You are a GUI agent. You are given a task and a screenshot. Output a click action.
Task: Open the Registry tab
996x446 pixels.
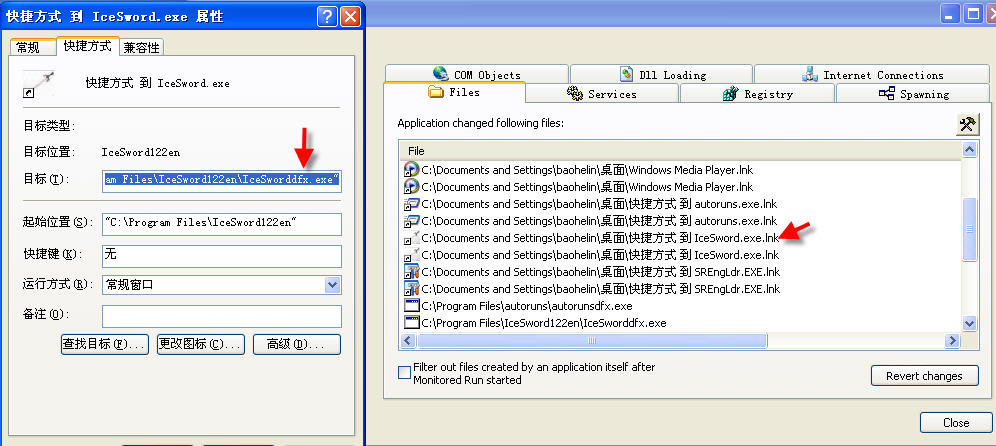point(757,93)
